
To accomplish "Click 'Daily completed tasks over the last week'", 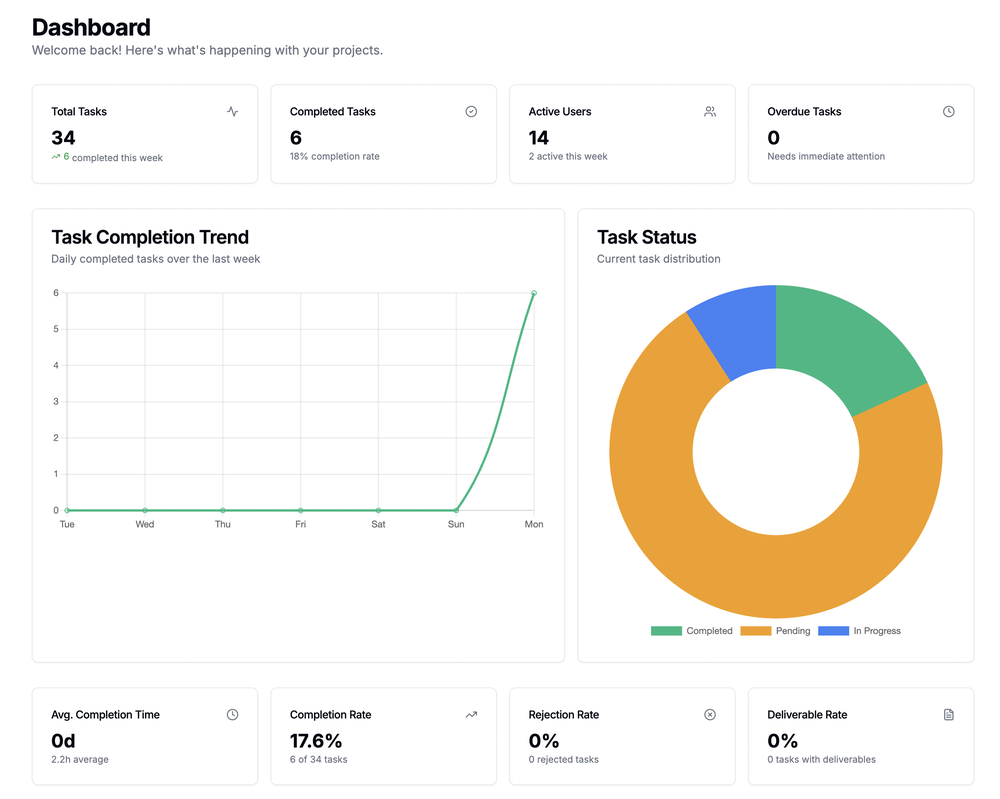I will [156, 259].
